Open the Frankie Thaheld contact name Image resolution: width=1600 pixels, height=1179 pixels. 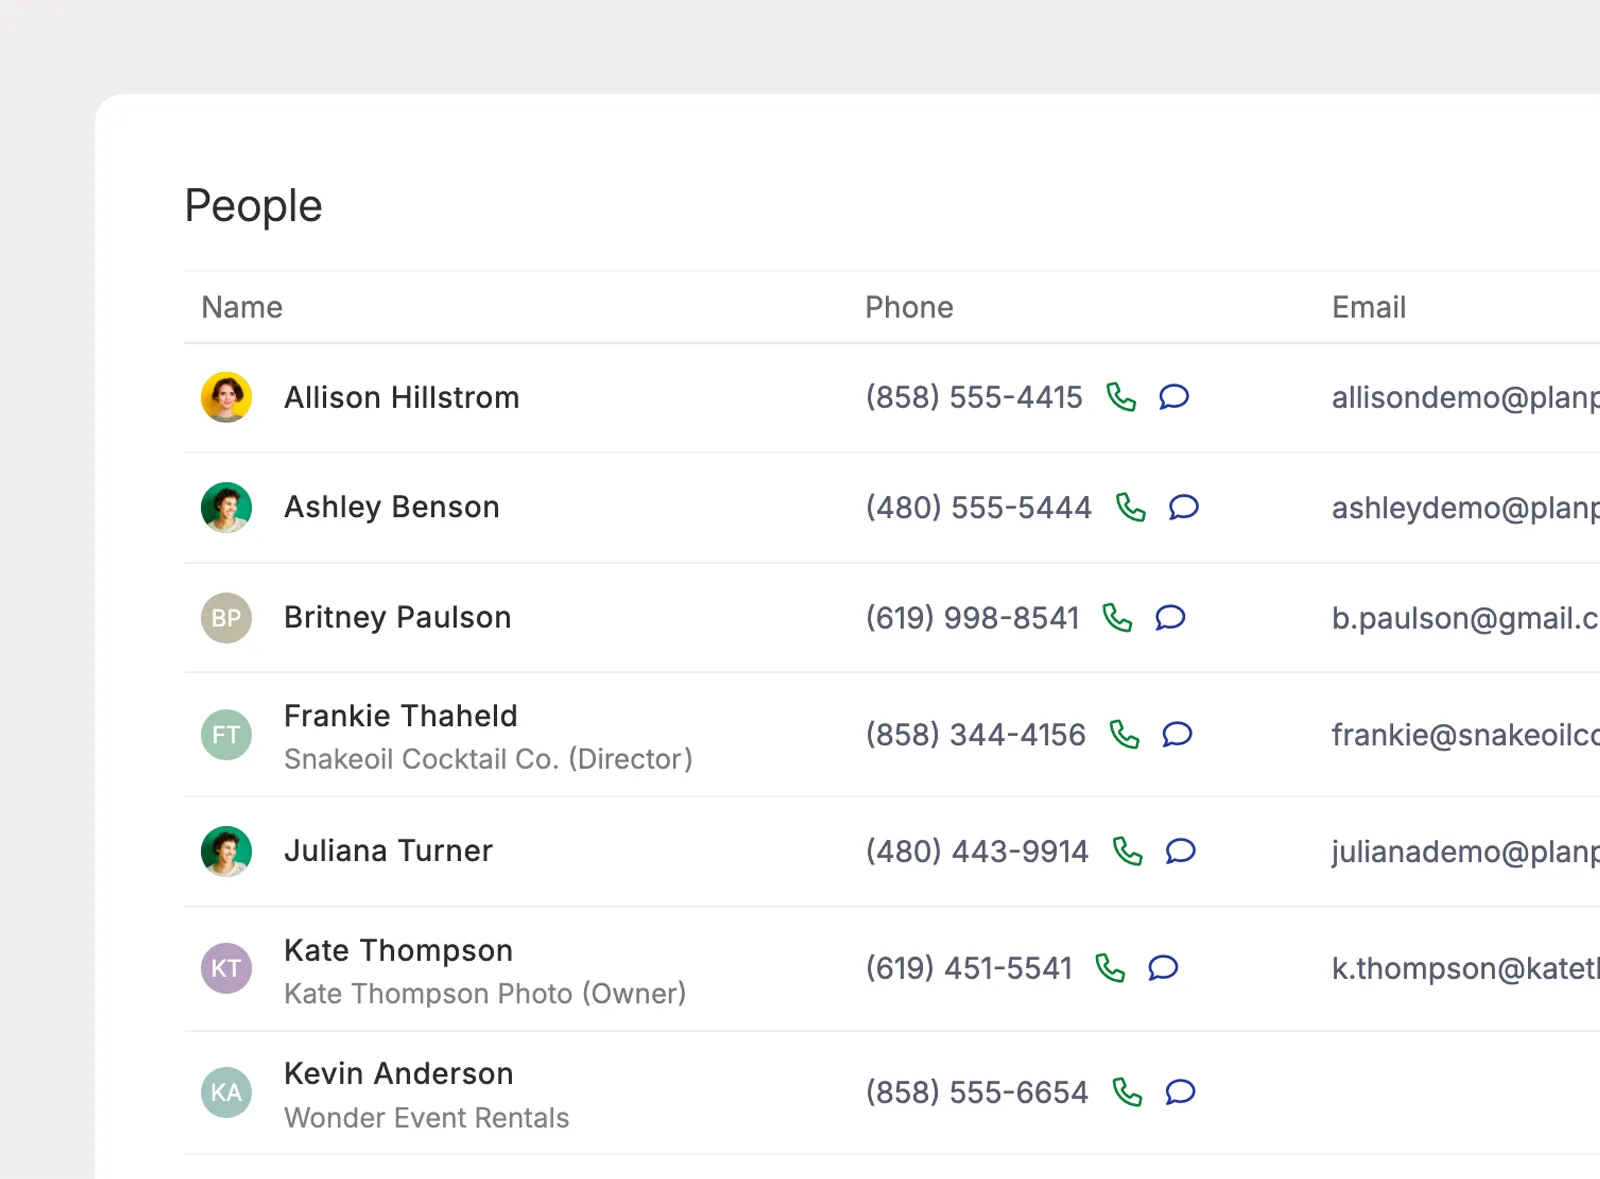click(401, 716)
